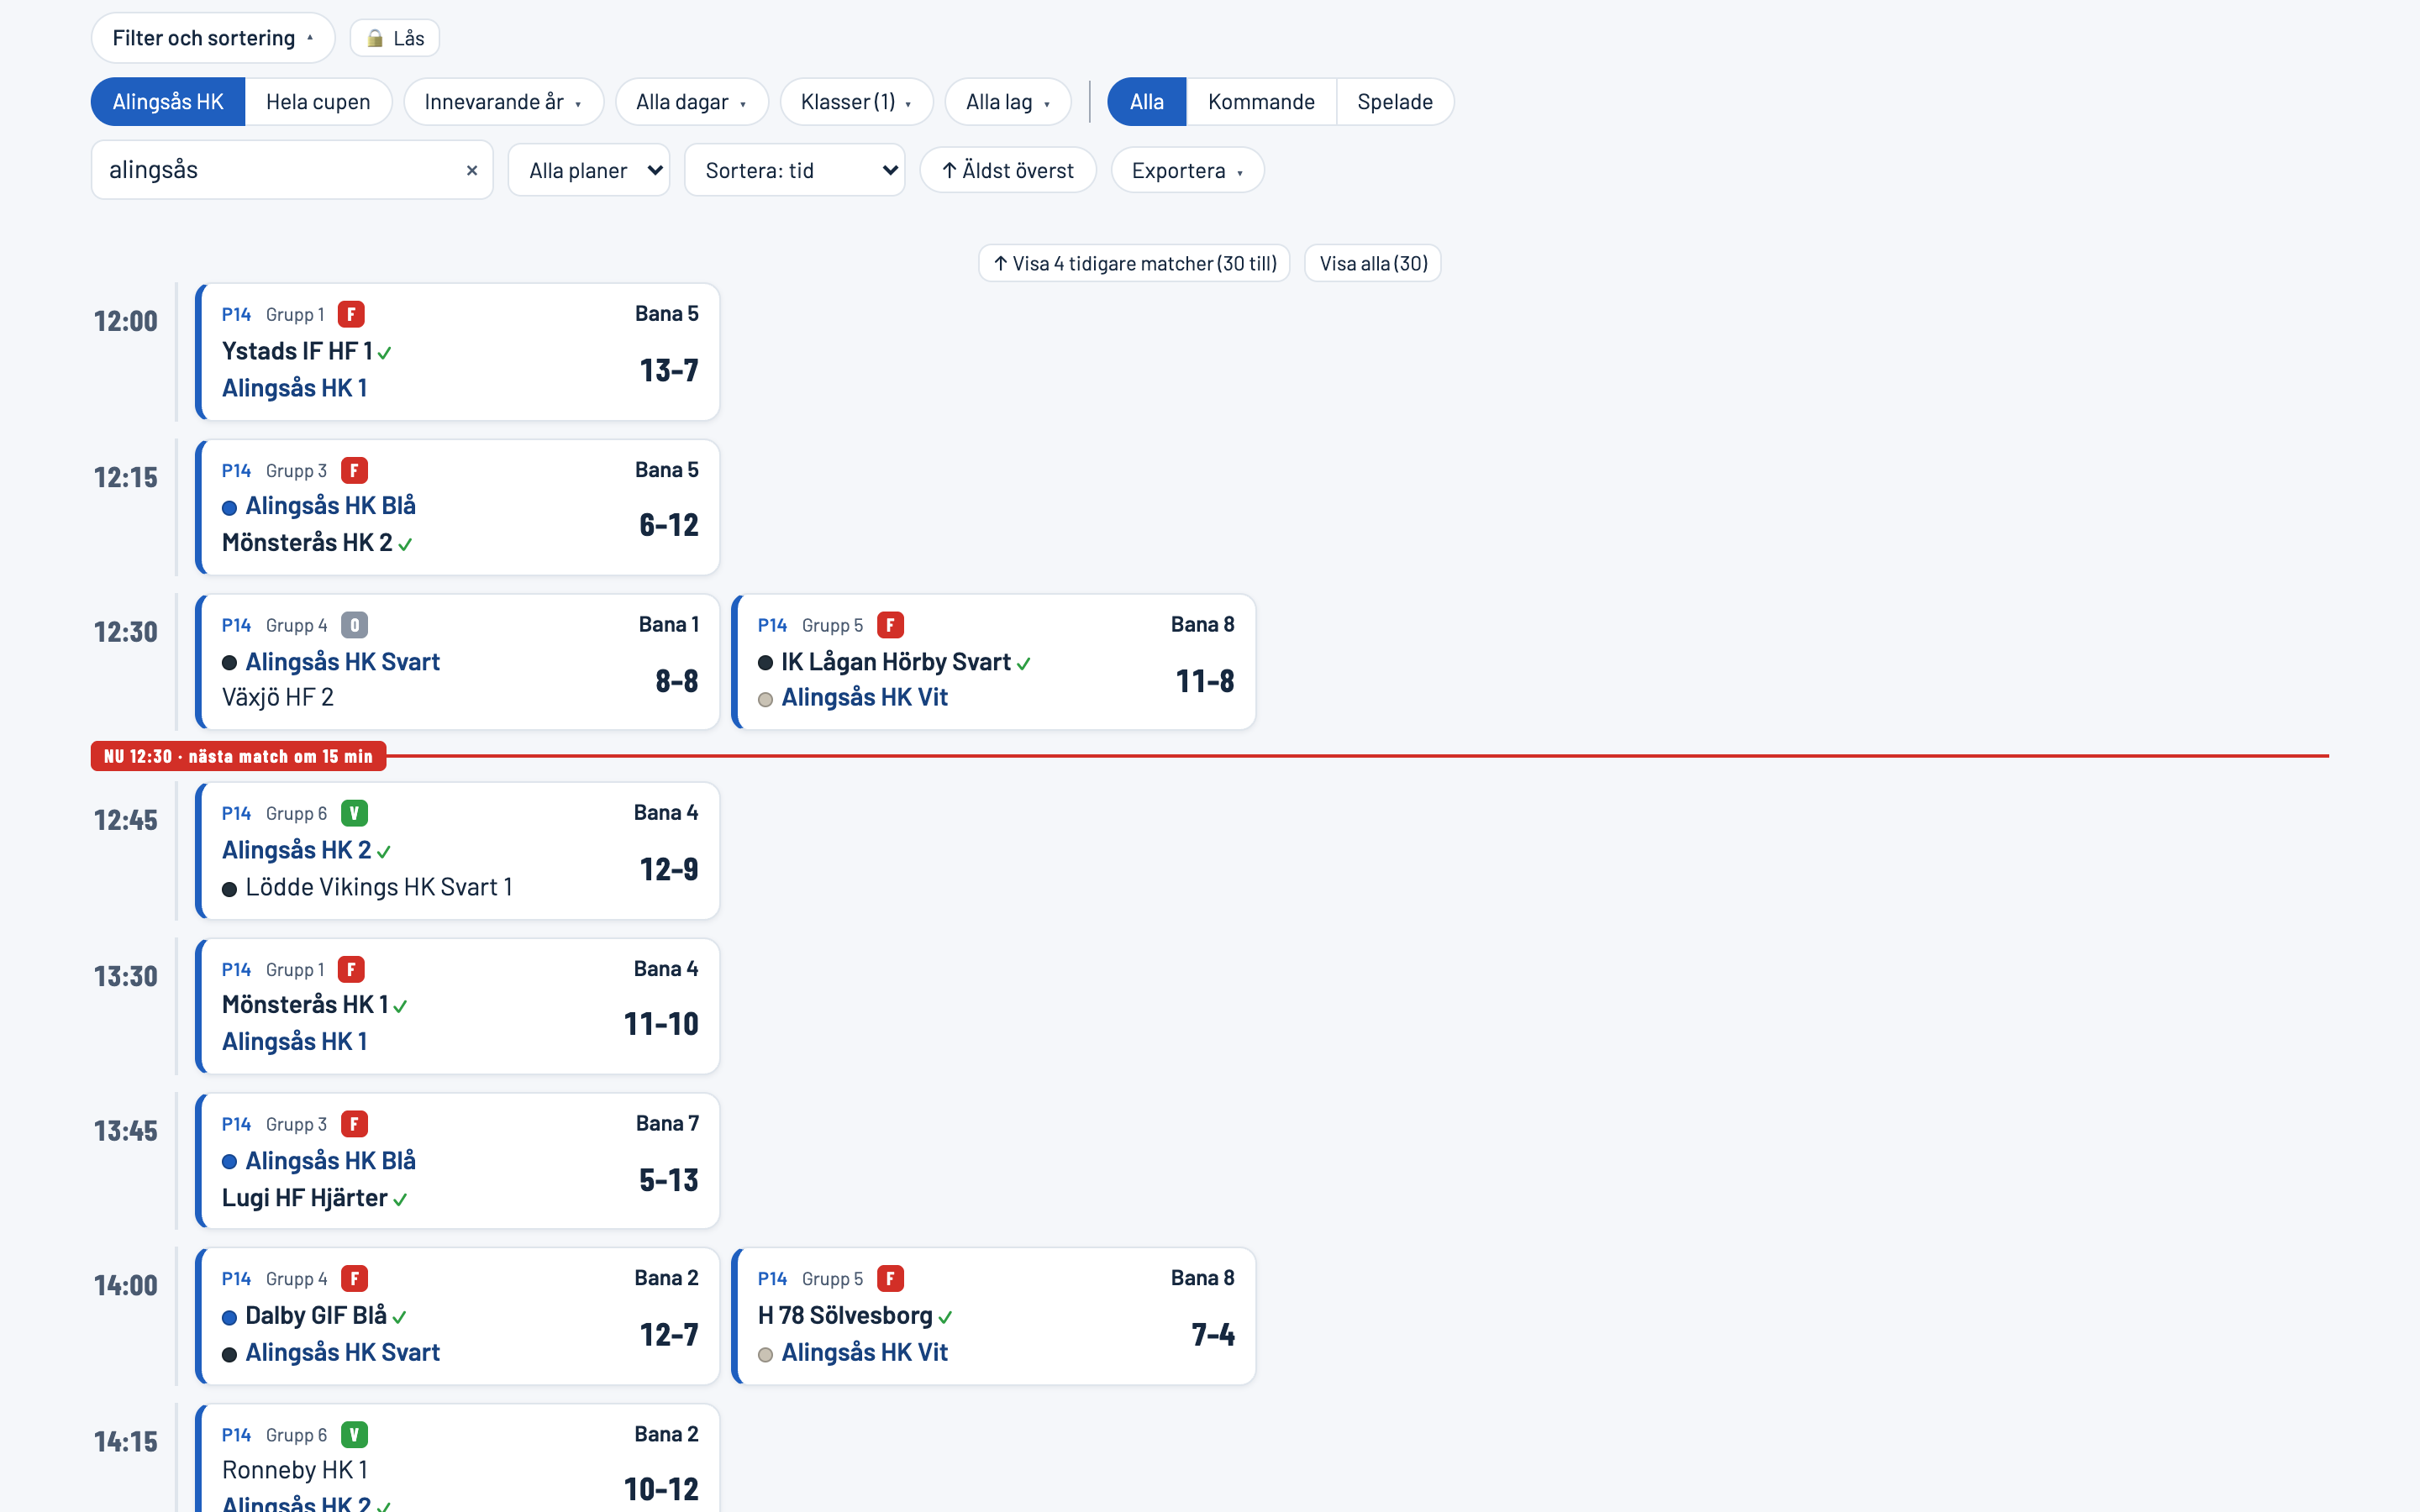
Task: Click winner checkmark next to Mönsterås HK 1
Action: point(400,1007)
